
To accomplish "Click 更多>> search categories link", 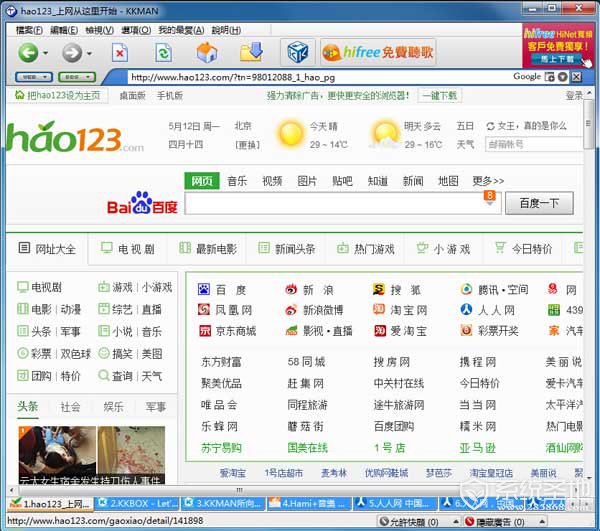I will click(488, 181).
